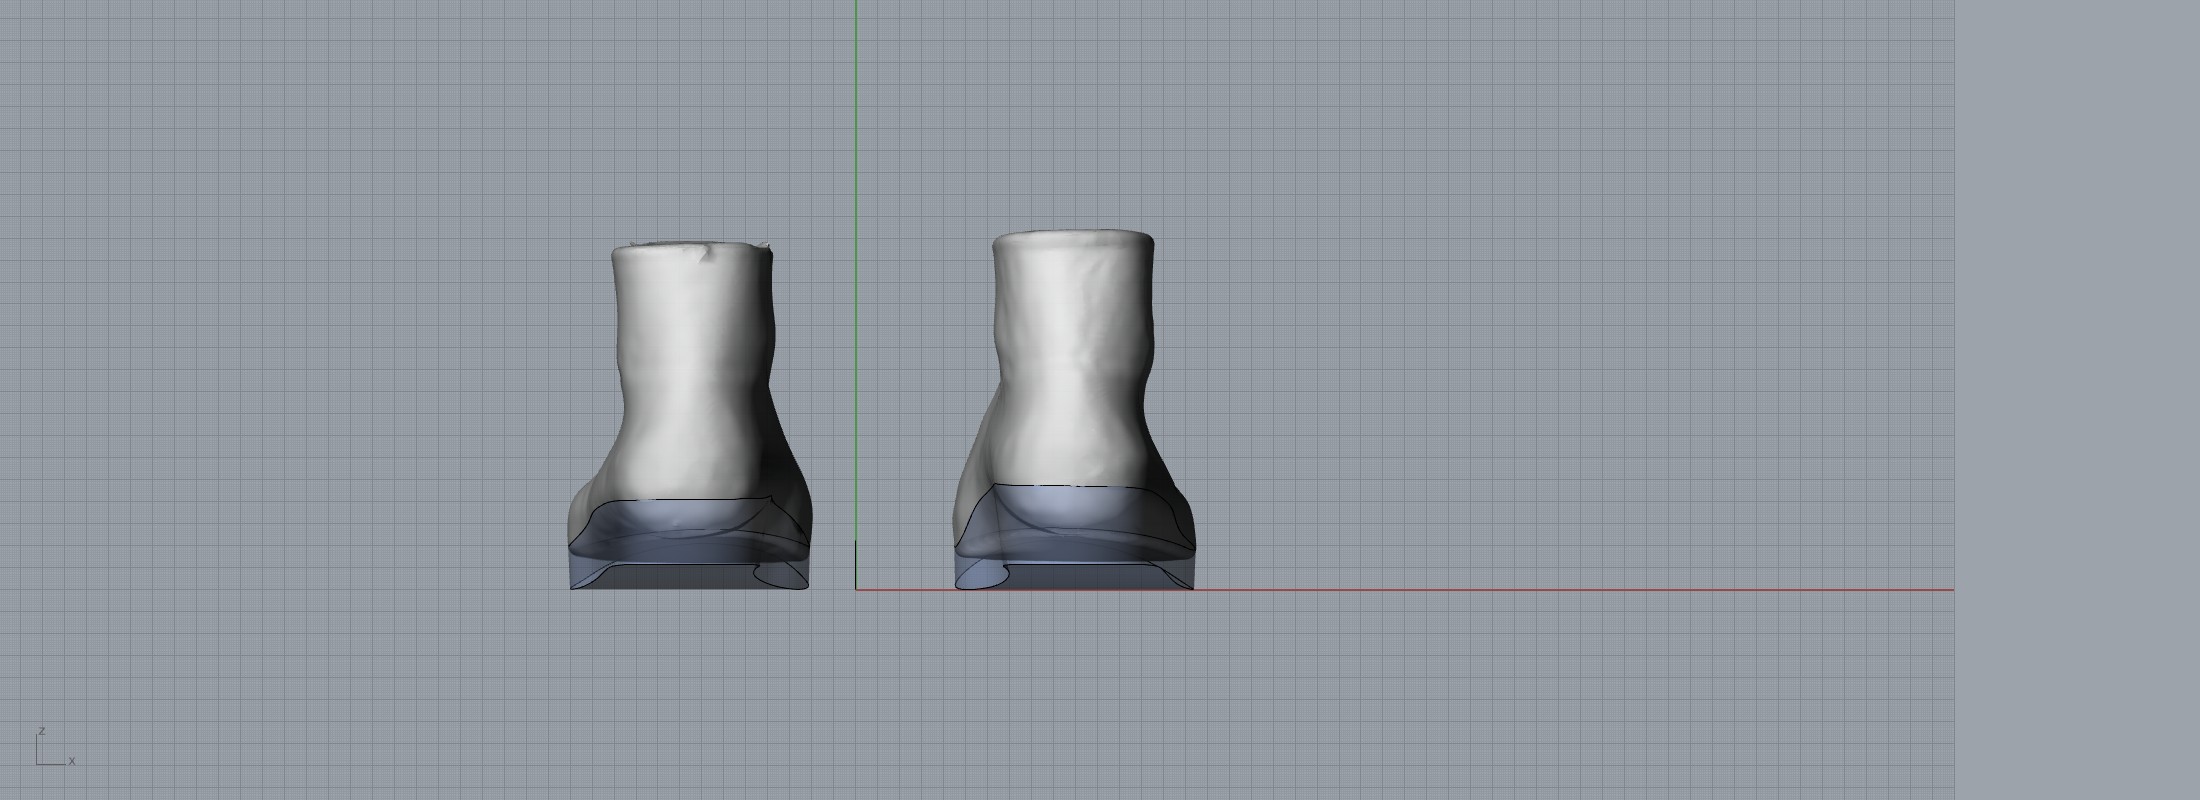Click the plain gray area beyond the grid
Image resolution: width=2200 pixels, height=800 pixels.
coord(2080,400)
